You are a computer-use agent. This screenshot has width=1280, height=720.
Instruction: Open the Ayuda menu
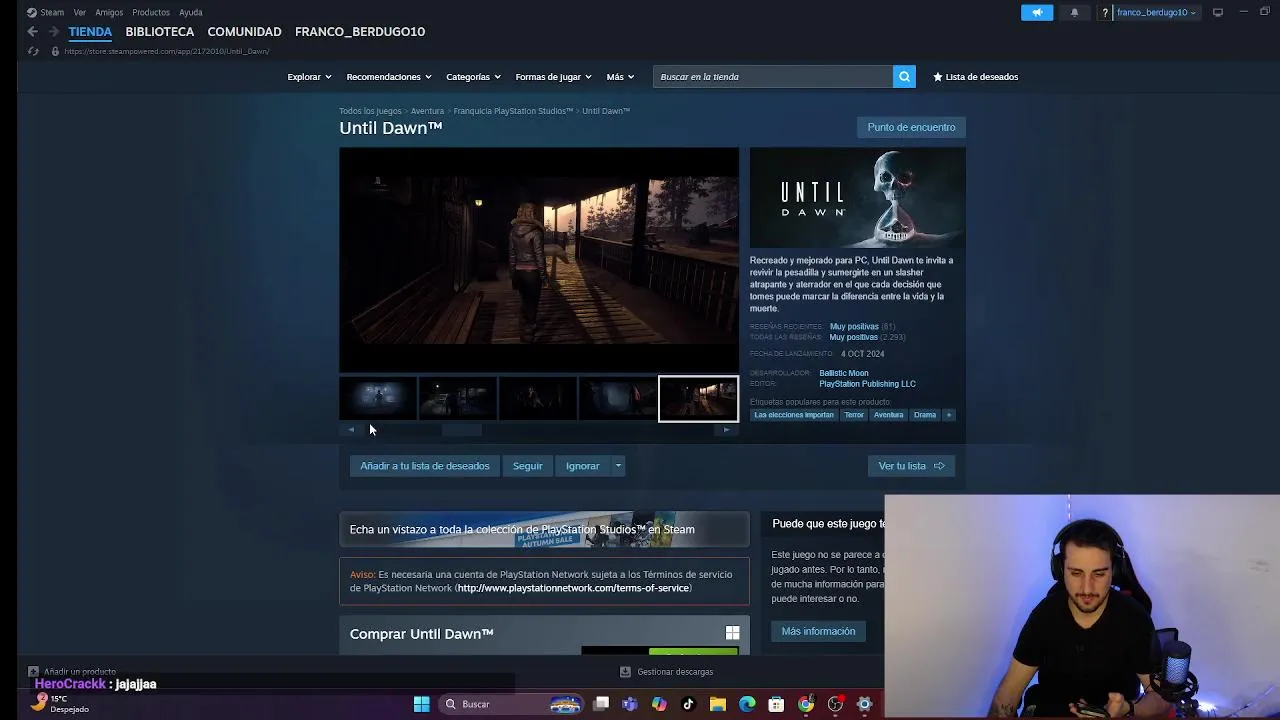pyautogui.click(x=191, y=12)
